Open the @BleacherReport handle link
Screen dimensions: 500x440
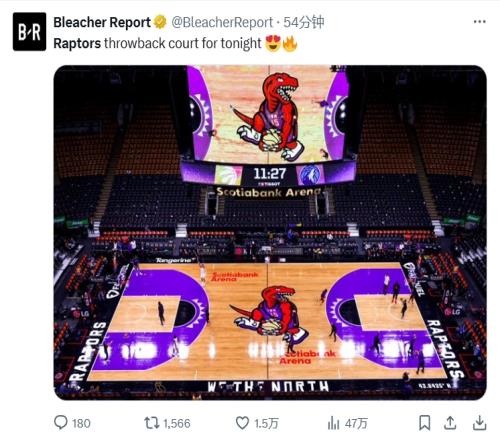222,23
